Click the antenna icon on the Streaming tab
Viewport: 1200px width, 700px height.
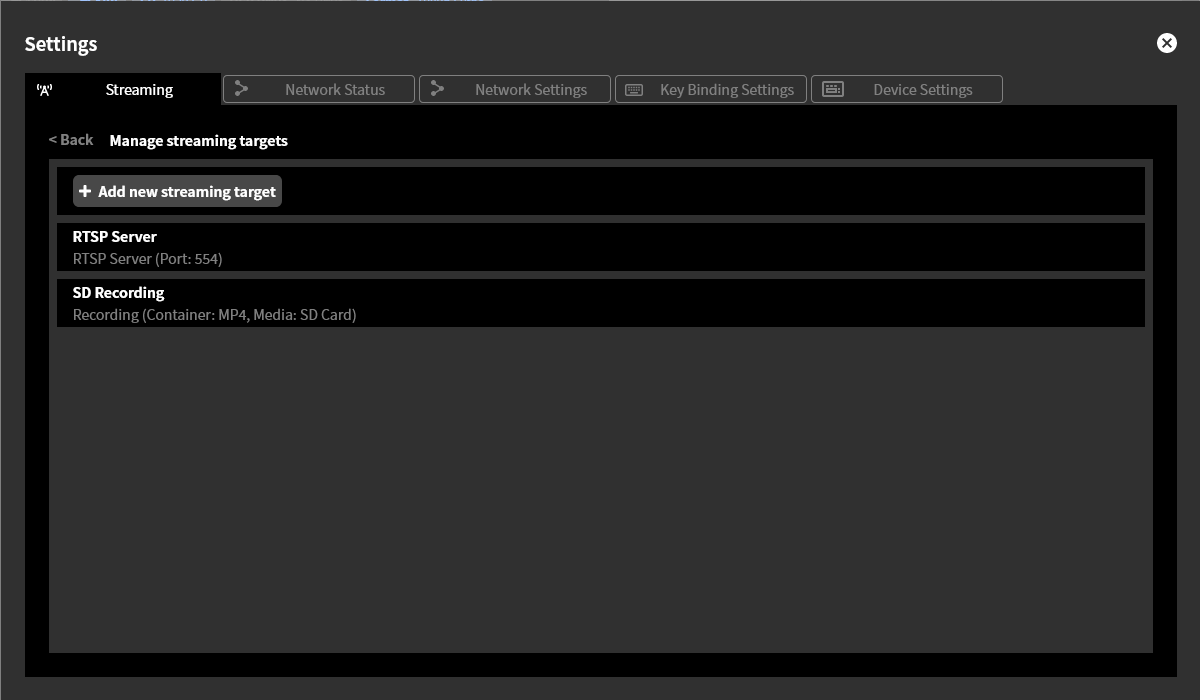[44, 90]
